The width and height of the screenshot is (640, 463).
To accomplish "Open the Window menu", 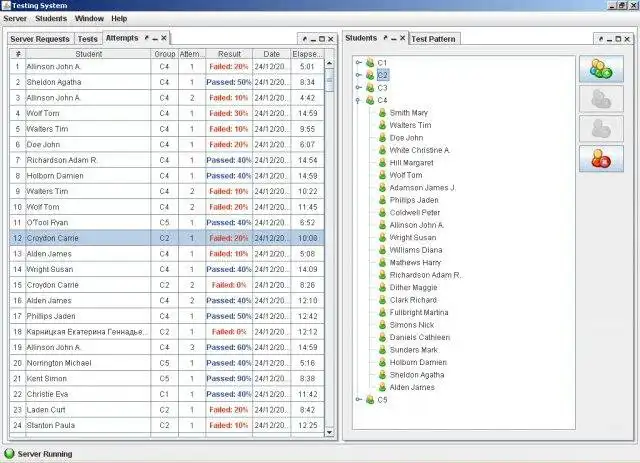I will pyautogui.click(x=89, y=19).
